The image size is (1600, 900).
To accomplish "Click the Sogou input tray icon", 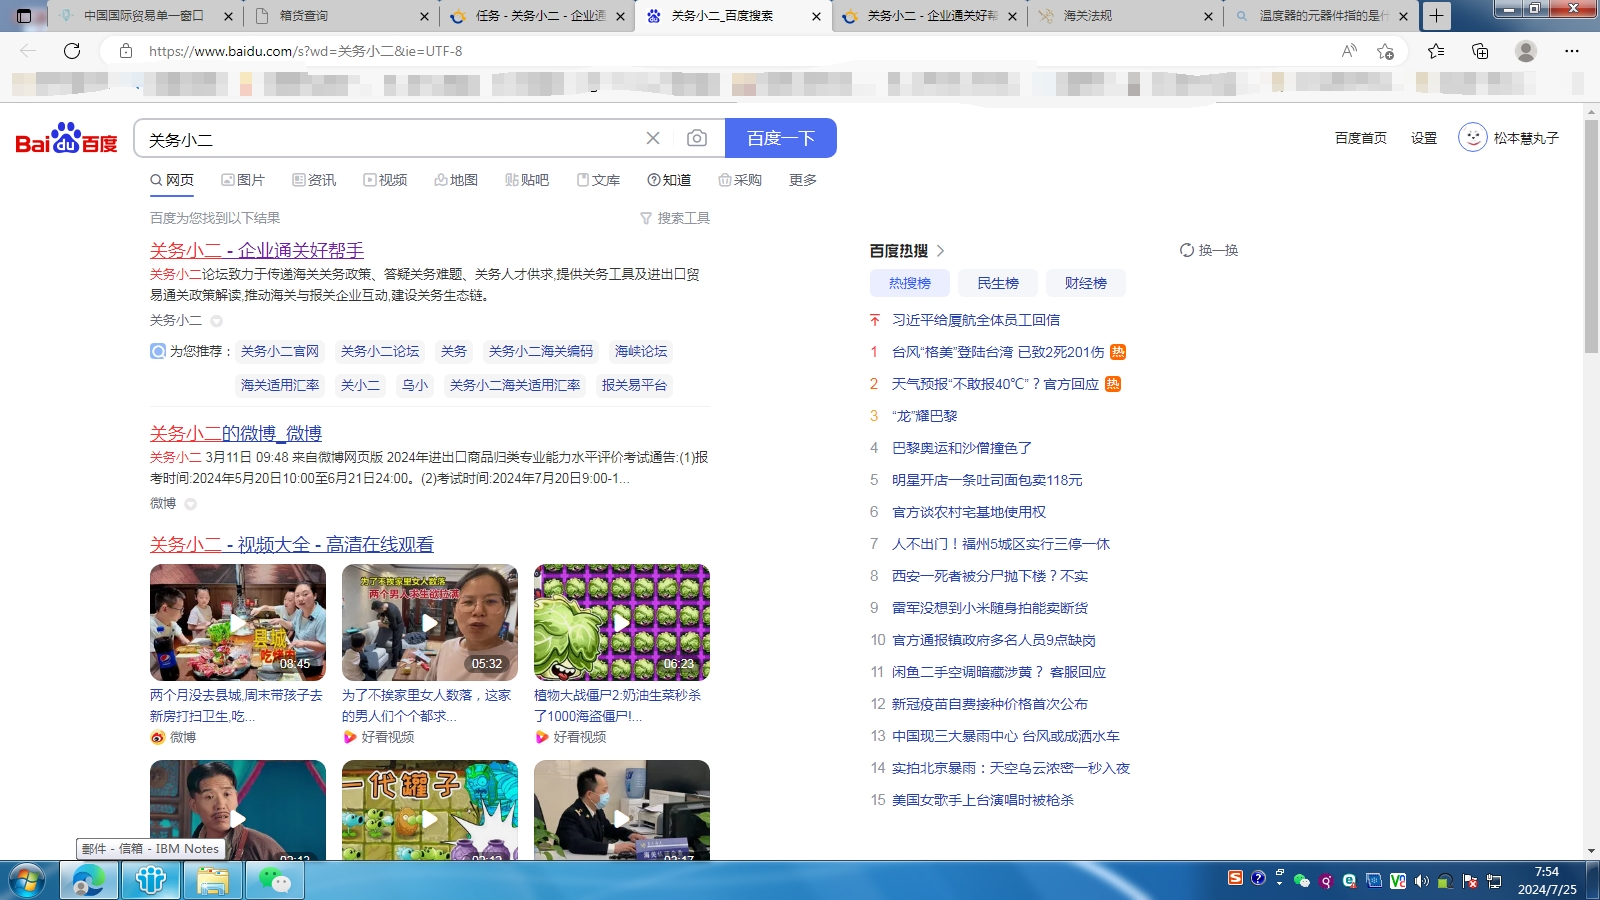I will coord(1236,879).
